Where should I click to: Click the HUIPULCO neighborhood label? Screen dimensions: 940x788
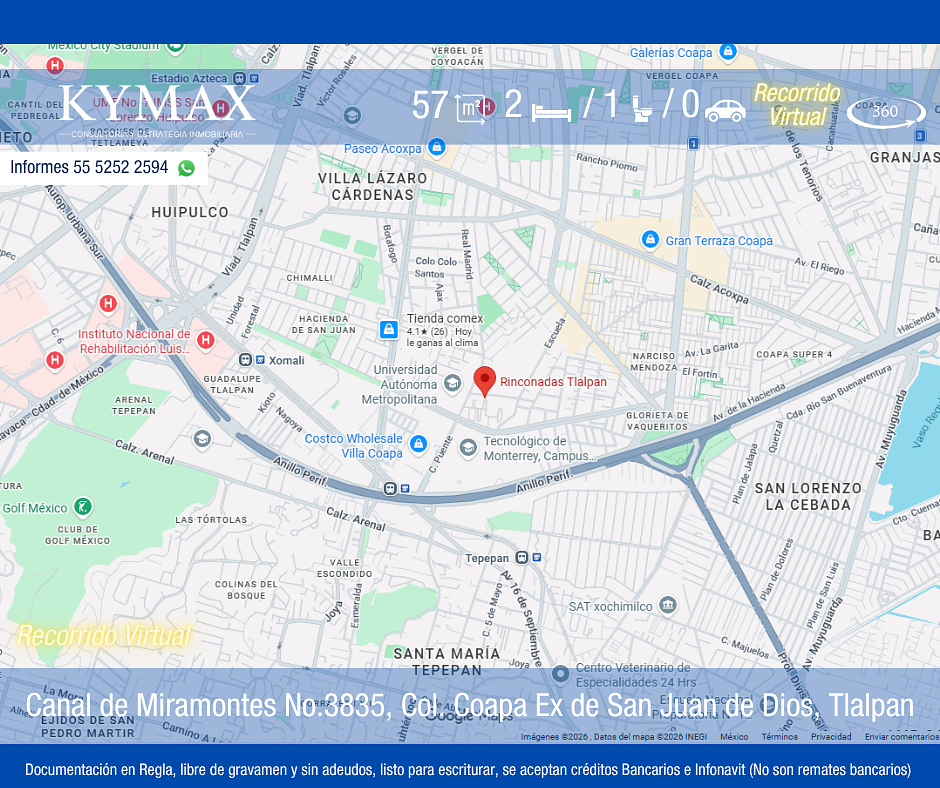190,212
